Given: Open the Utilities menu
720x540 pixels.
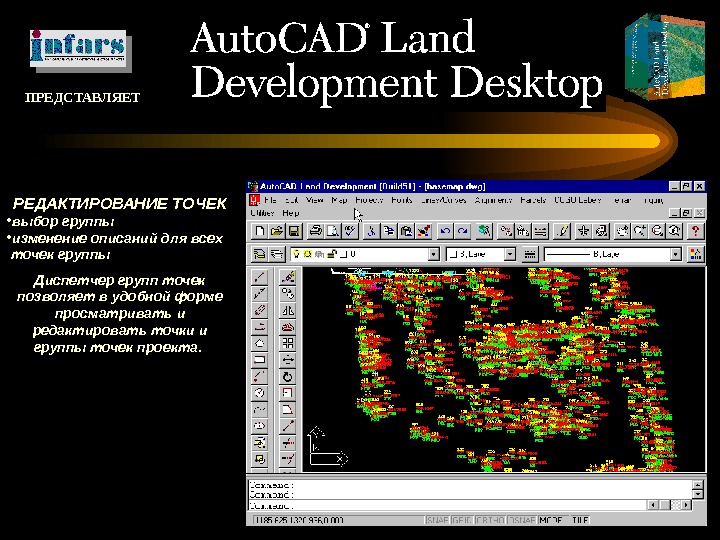Looking at the screenshot, I should (x=262, y=213).
